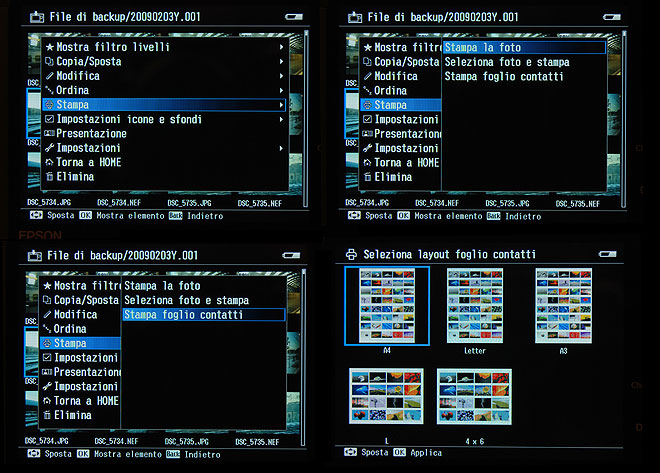Click battery indicator in top-left screen title bar
The image size is (660, 473).
click(294, 17)
